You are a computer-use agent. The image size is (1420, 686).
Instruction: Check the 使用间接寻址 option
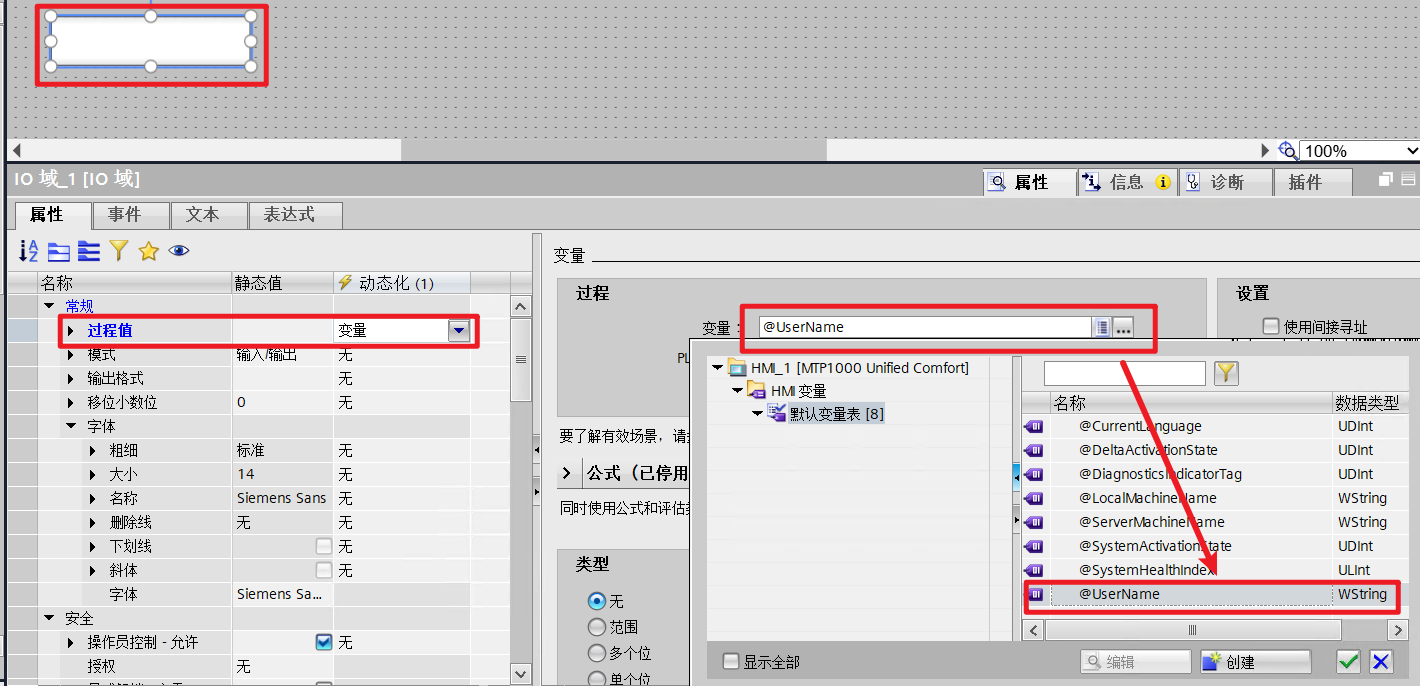pyautogui.click(x=1271, y=326)
